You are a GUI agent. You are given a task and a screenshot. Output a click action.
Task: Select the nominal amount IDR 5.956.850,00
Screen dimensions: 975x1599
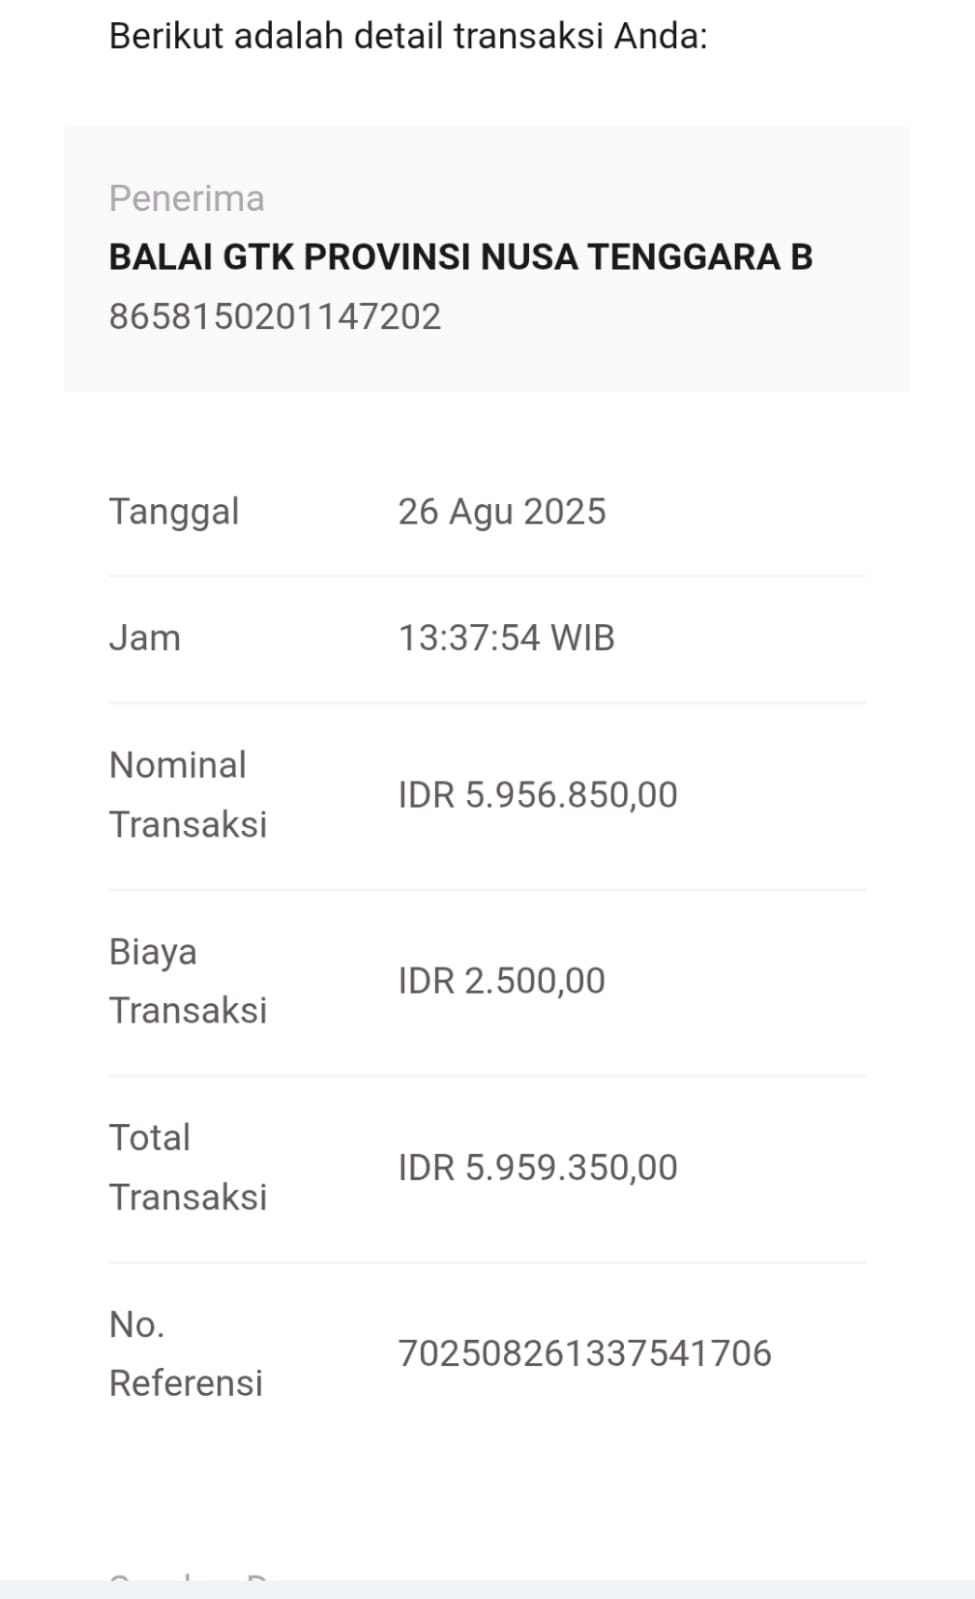pyautogui.click(x=538, y=795)
